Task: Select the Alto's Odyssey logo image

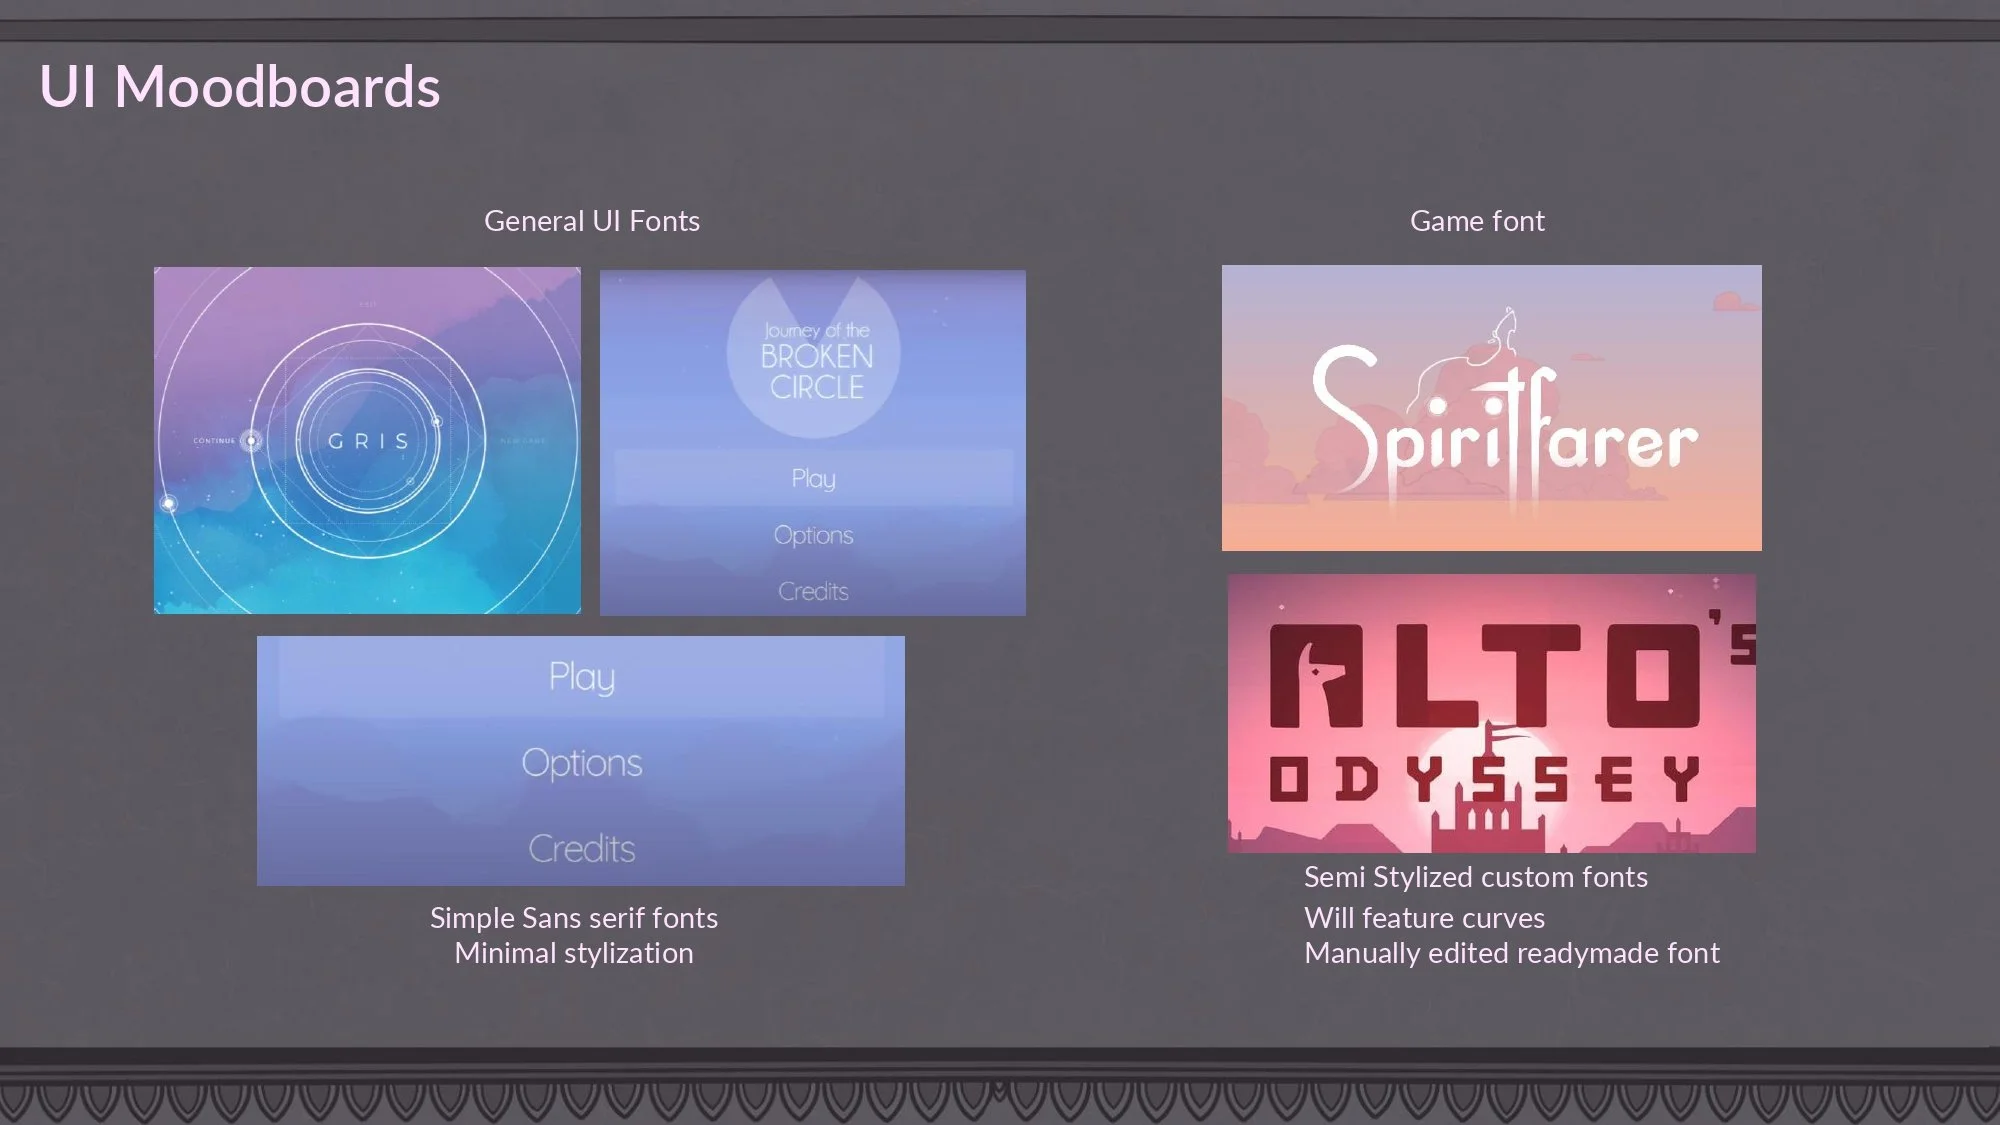Action: [x=1492, y=713]
